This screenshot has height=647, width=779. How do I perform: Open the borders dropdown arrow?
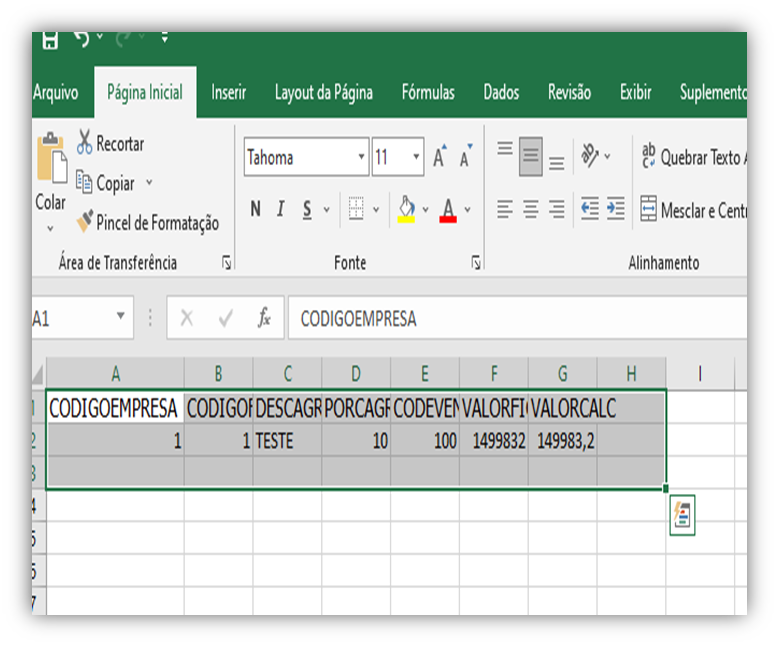click(376, 210)
